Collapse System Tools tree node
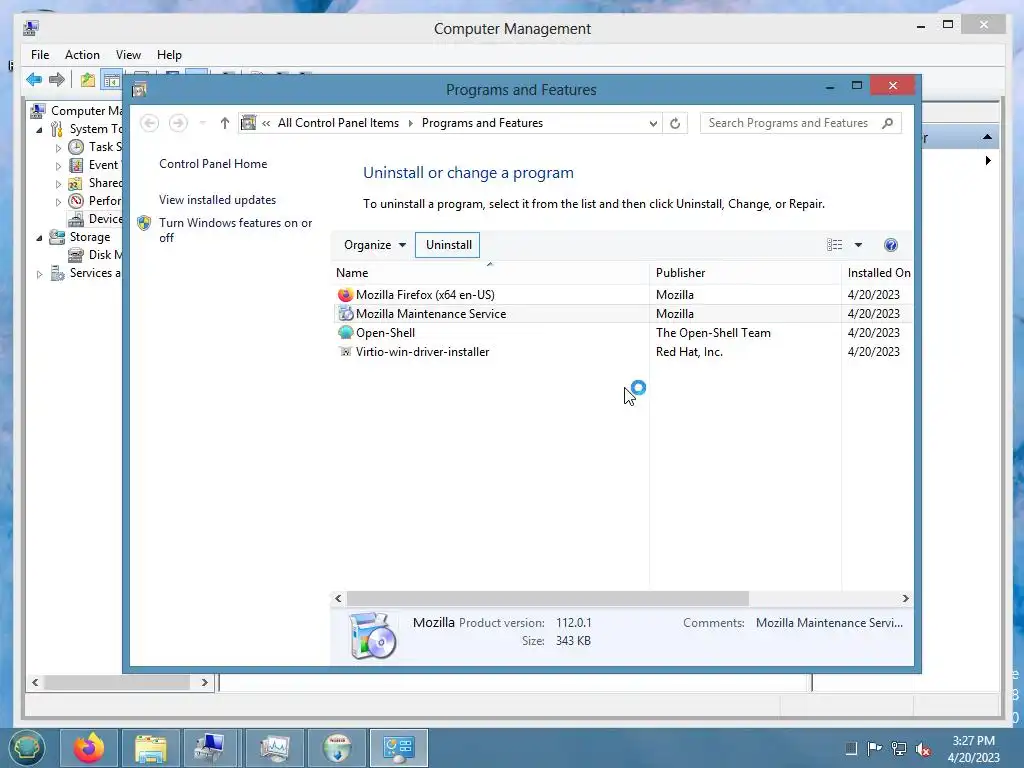The width and height of the screenshot is (1024, 768). click(39, 130)
